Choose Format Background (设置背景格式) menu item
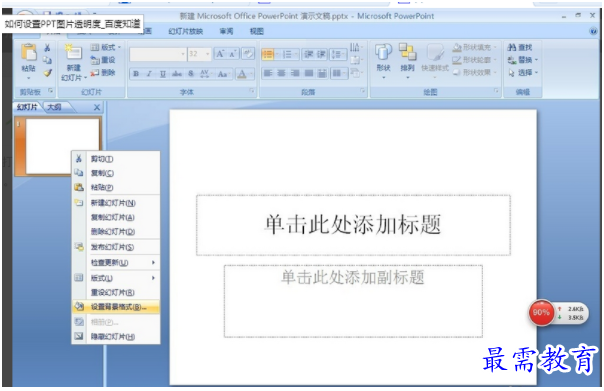The image size is (604, 391). coord(116,307)
